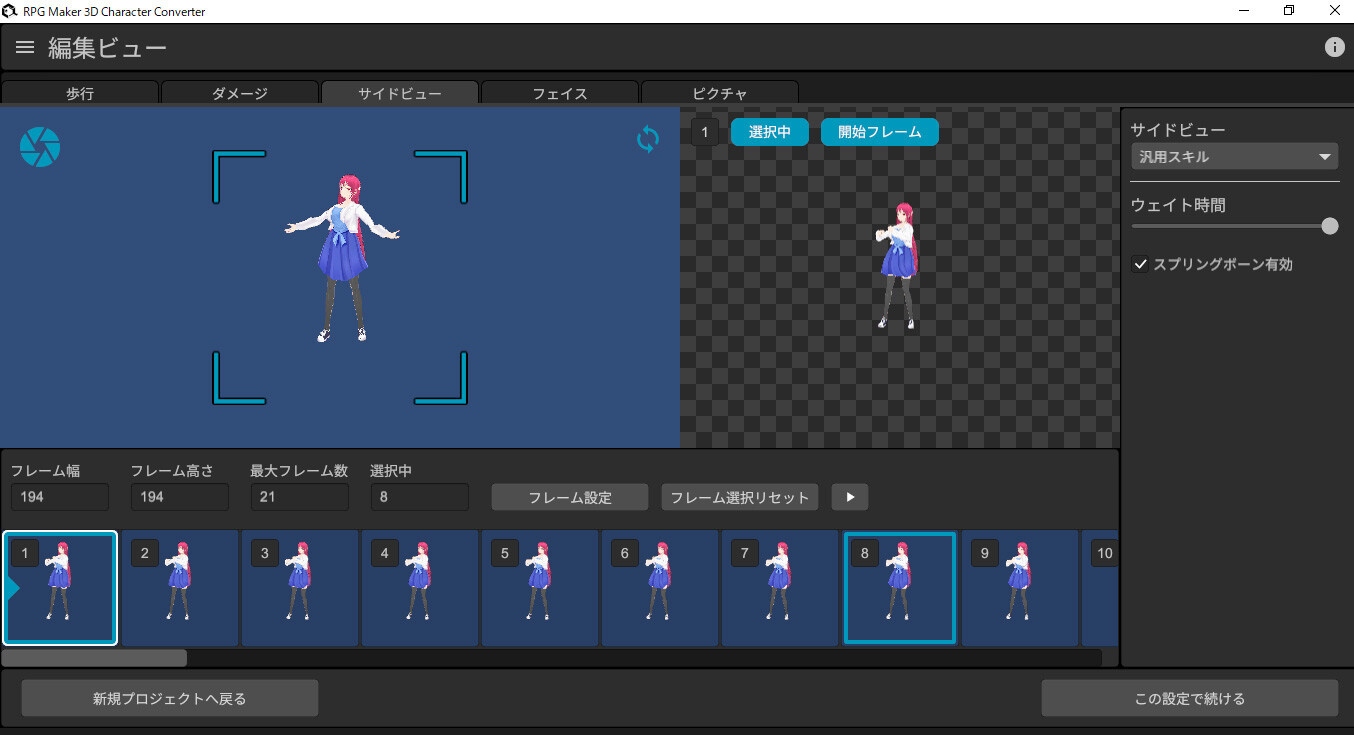Screen dimensions: 1354x735
Task: Select the ダメージ tab
Action: pyautogui.click(x=240, y=92)
